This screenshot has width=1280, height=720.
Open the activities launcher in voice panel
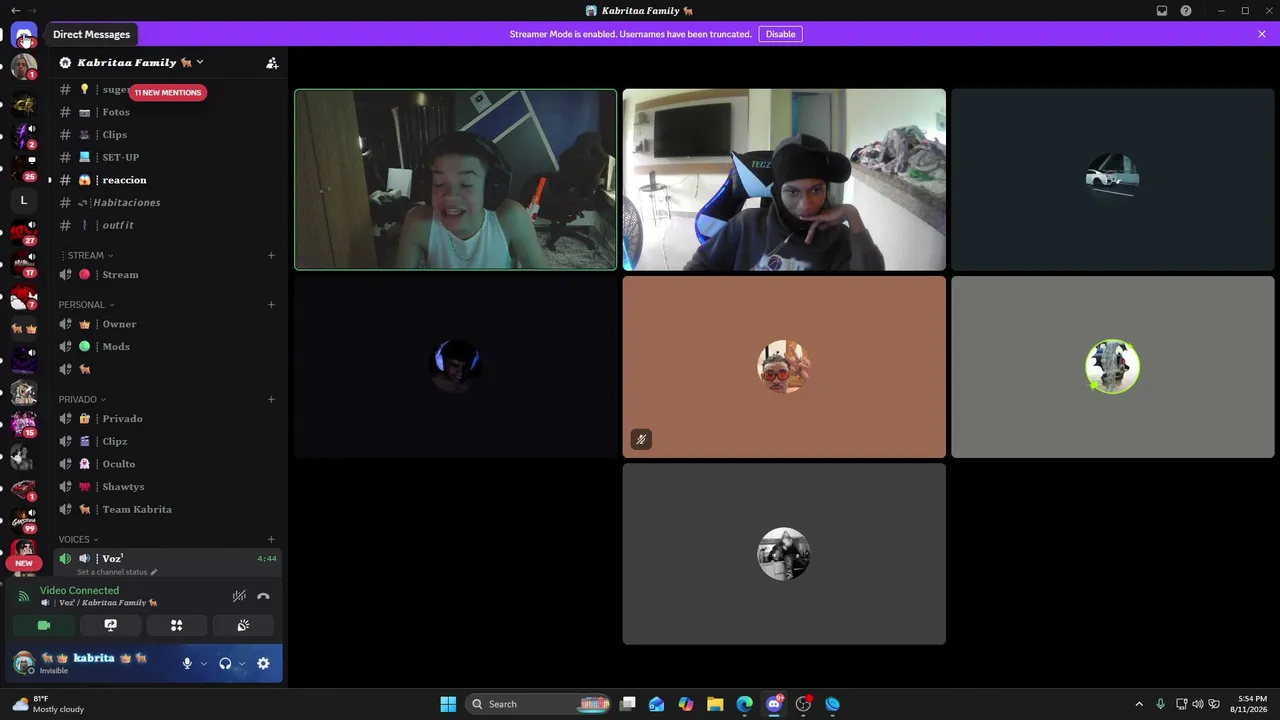[x=177, y=625]
